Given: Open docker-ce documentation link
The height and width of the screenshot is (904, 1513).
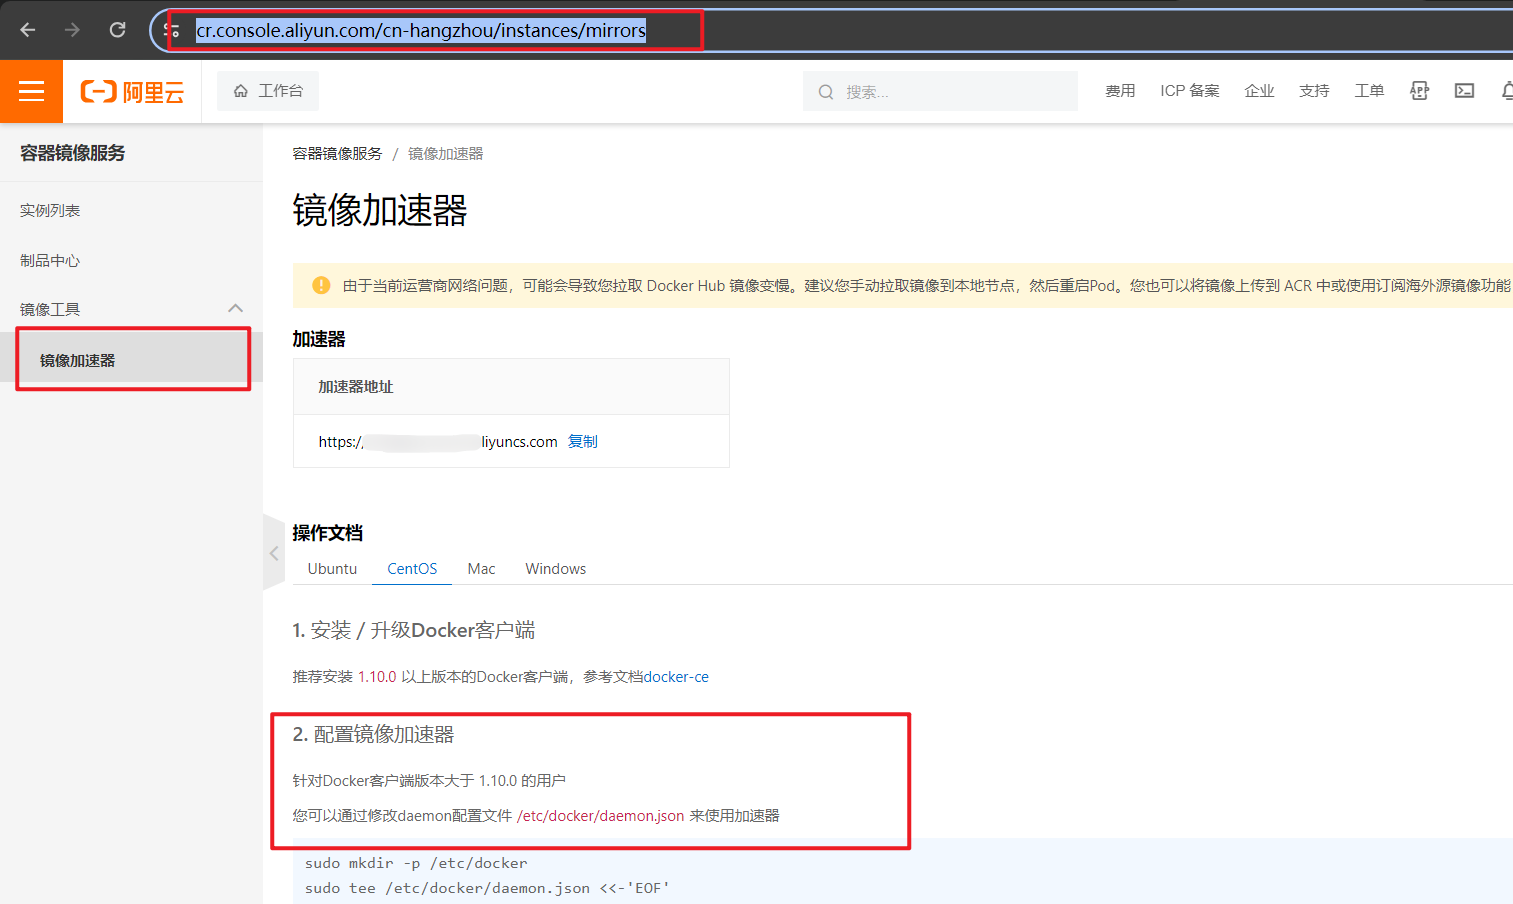Looking at the screenshot, I should tap(676, 677).
